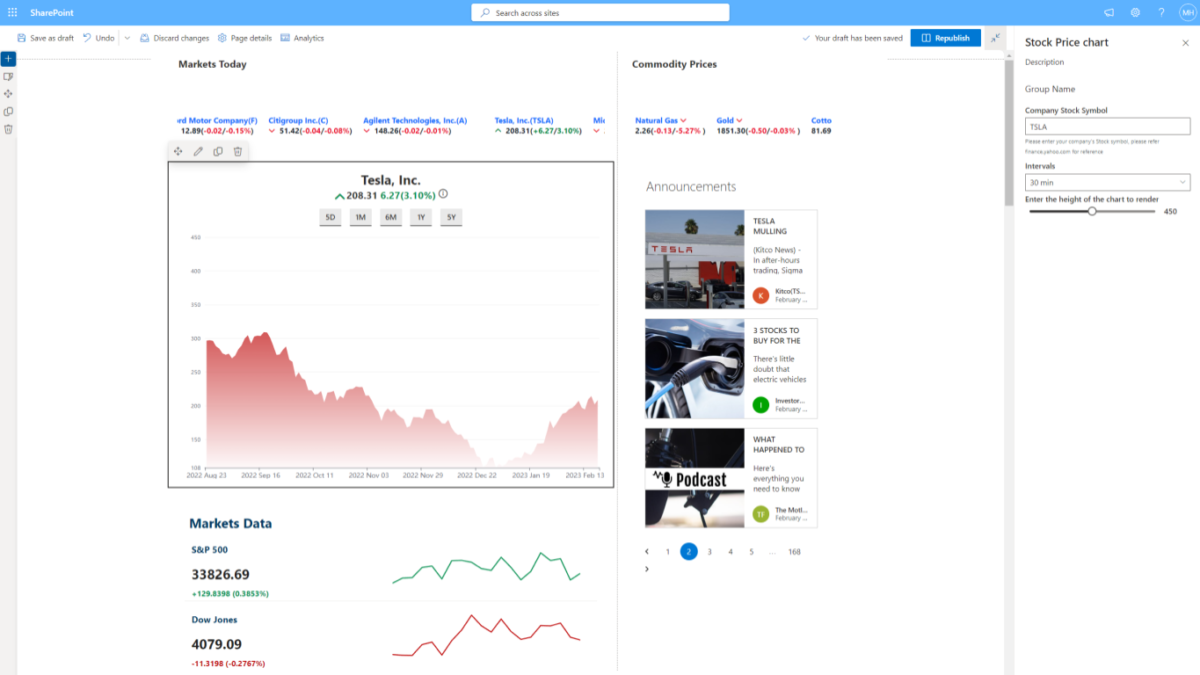Open the SharePoint app launcher waffle icon
The width and height of the screenshot is (1200, 675).
pyautogui.click(x=11, y=12)
